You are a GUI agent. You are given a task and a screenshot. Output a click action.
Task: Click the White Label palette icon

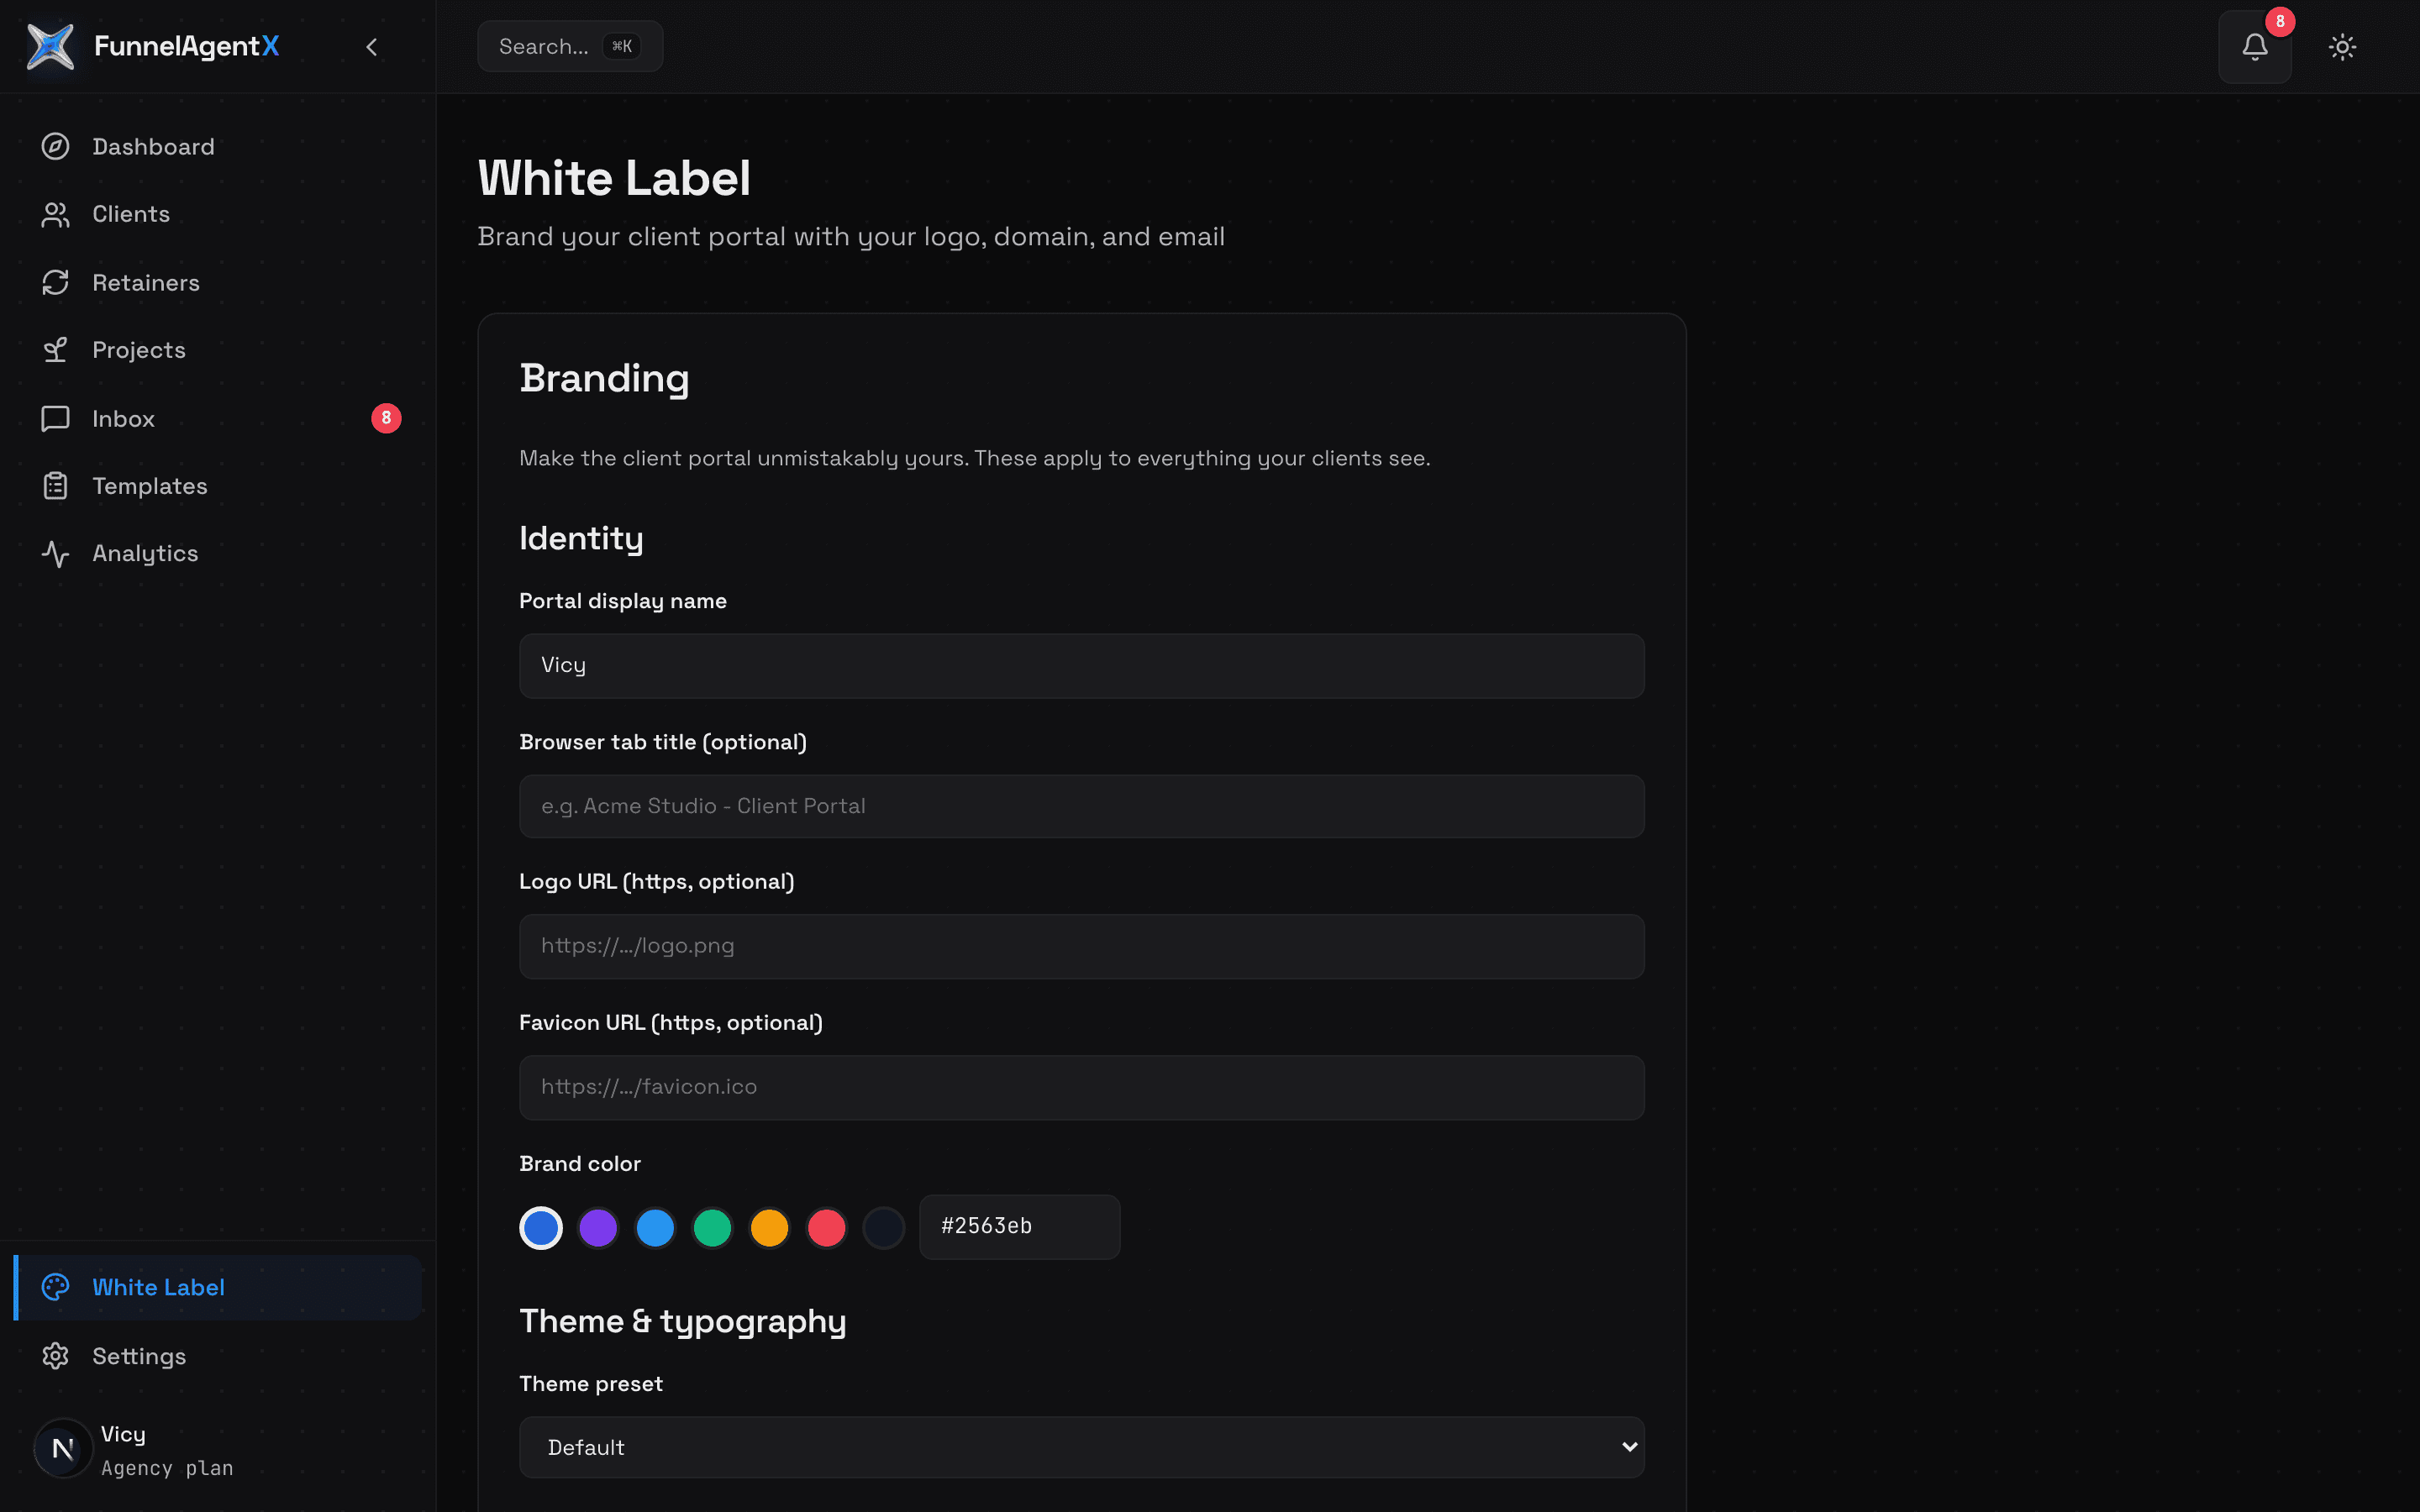tap(55, 1287)
